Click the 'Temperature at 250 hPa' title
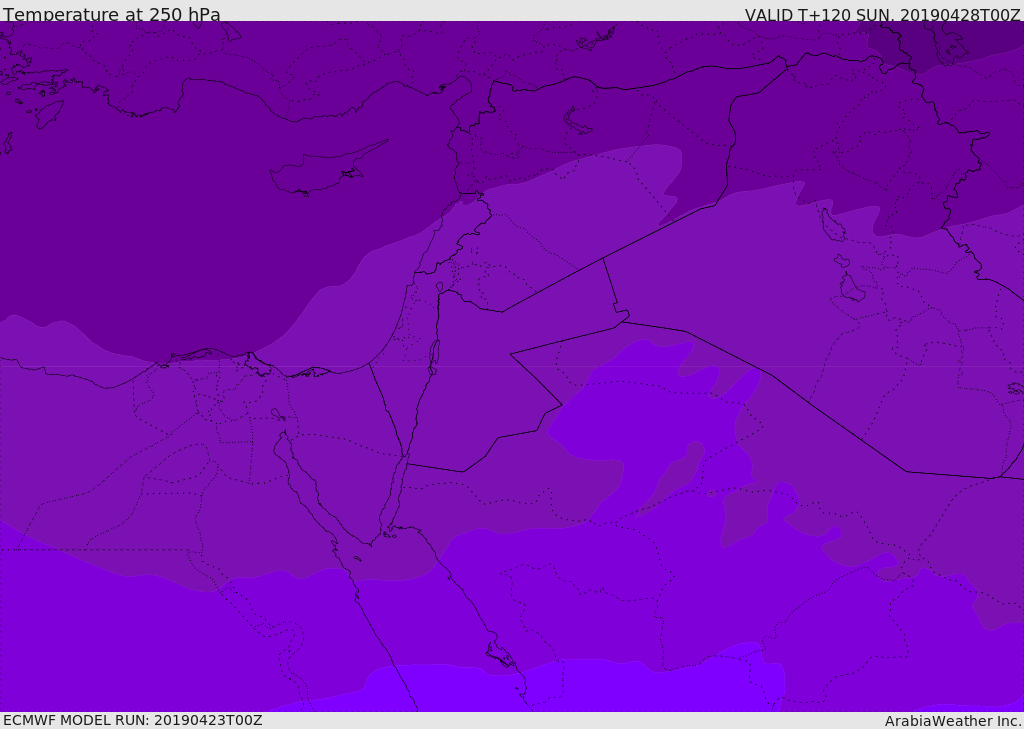This screenshot has height=729, width=1024. [x=112, y=14]
